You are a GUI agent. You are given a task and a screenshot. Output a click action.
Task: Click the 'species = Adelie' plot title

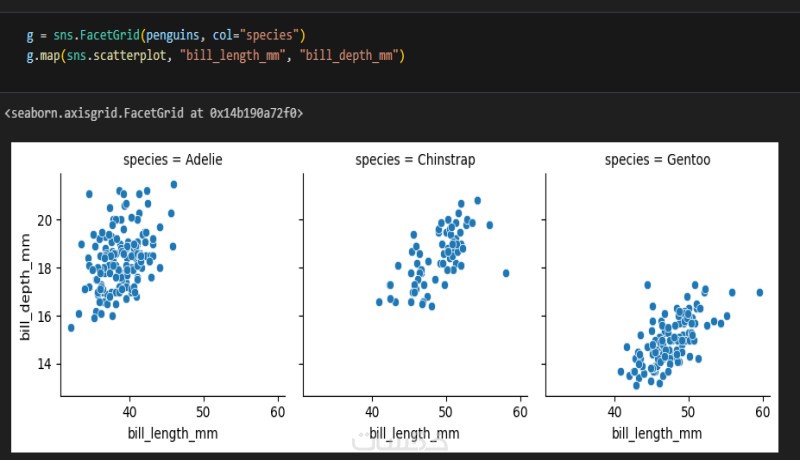(x=173, y=159)
